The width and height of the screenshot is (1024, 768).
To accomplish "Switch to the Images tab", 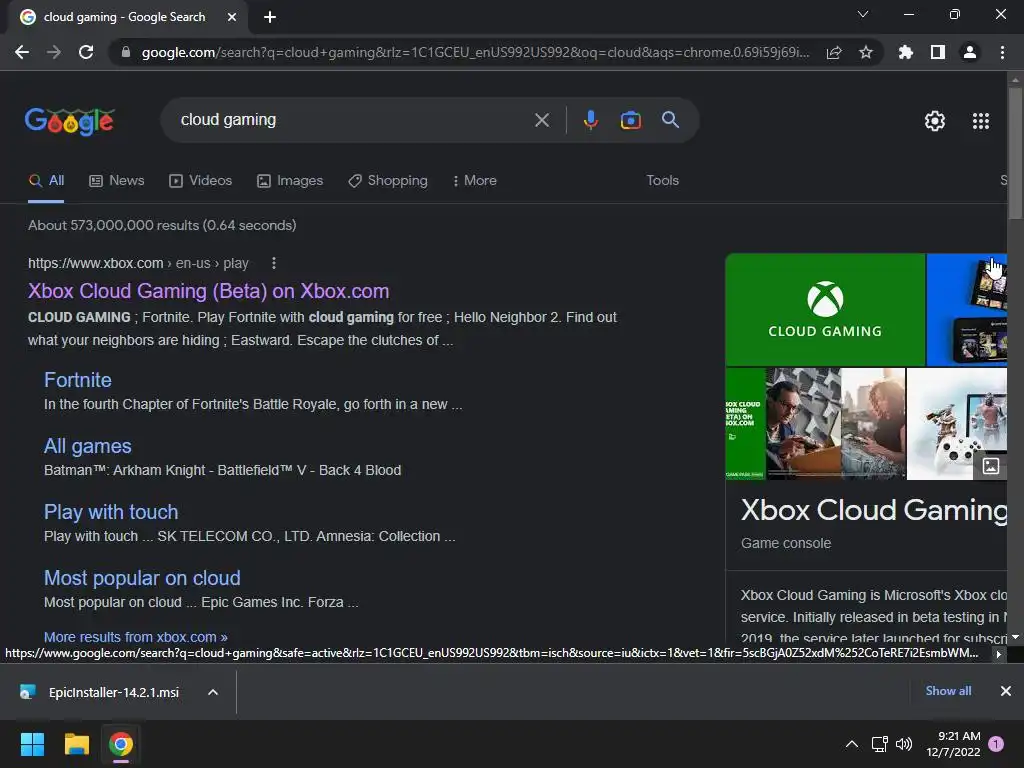I will 290,181.
